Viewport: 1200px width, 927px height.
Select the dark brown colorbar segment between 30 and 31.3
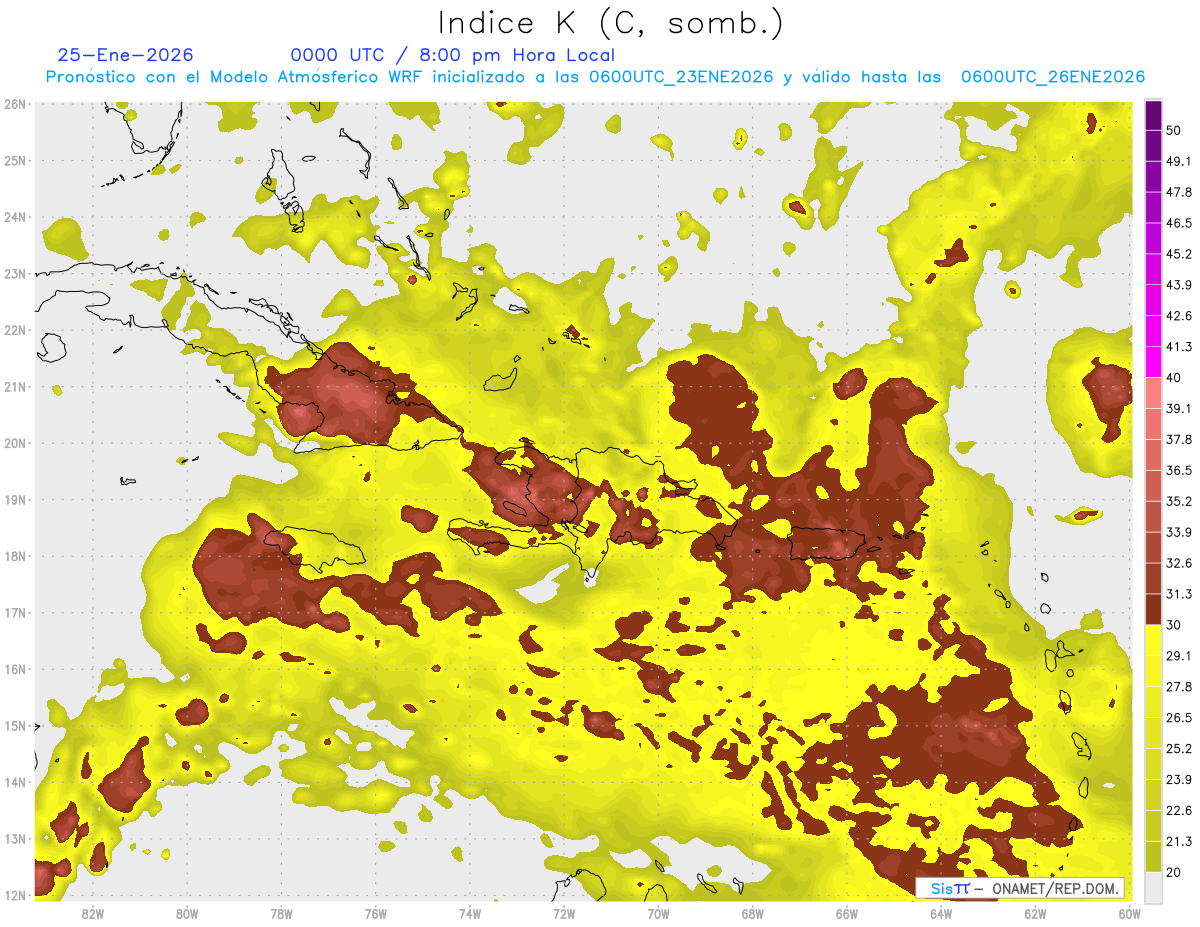[x=1153, y=609]
